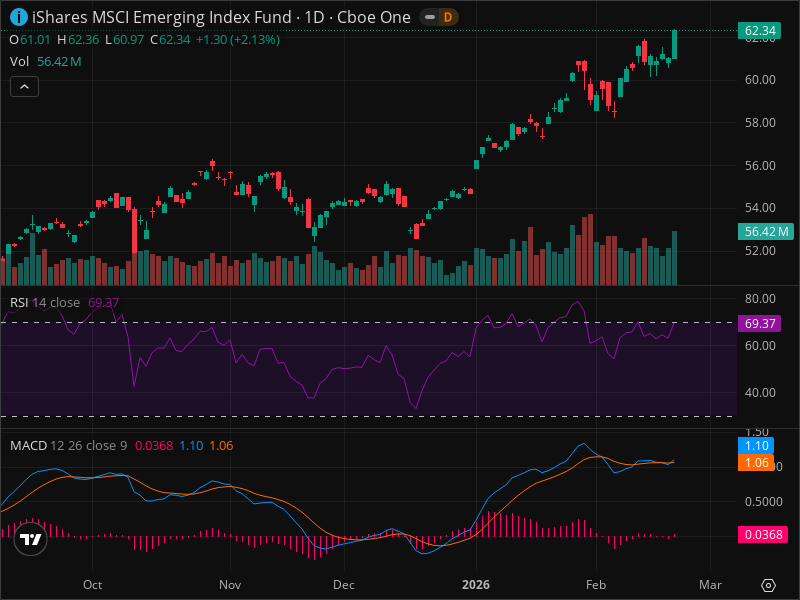800x600 pixels.
Task: Click the Oct label on time axis
Action: [92, 585]
